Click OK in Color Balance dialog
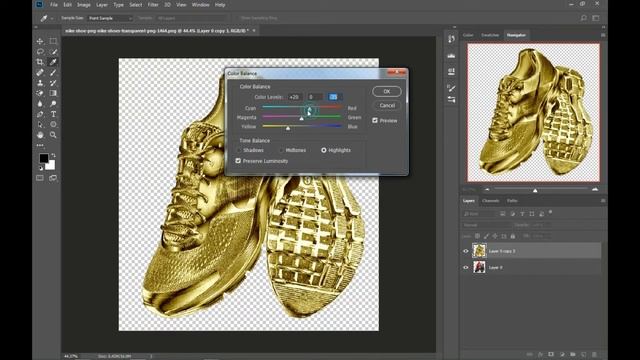 pos(387,91)
